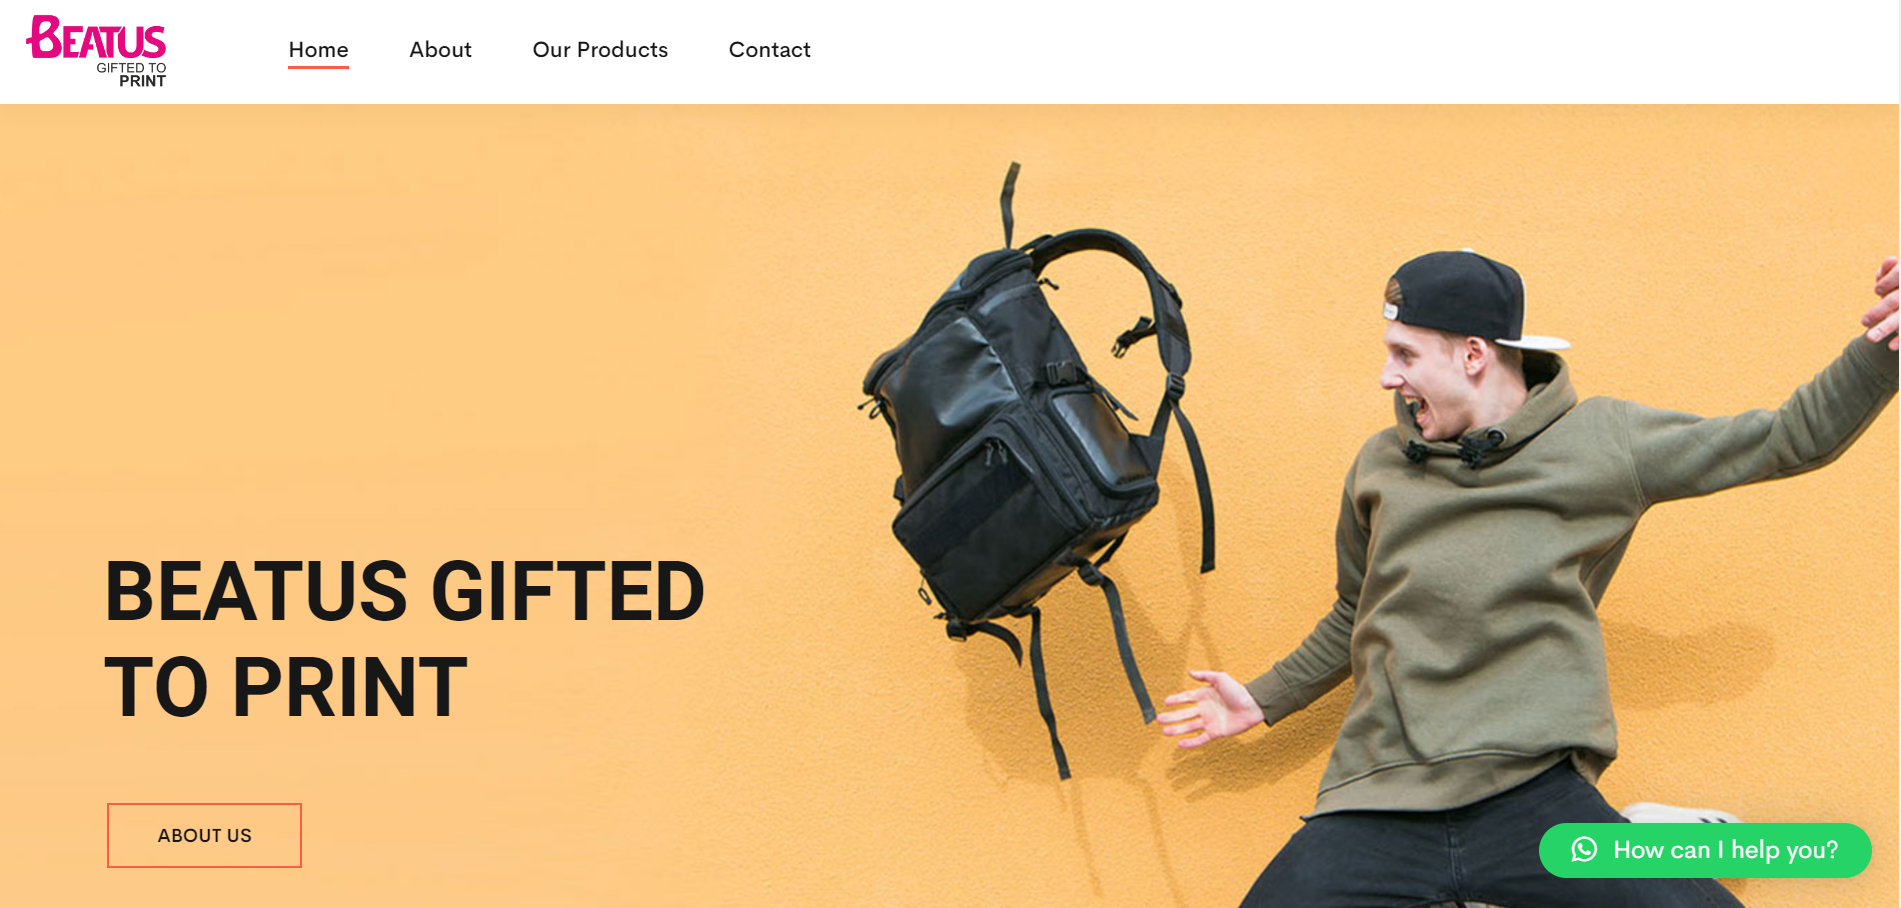Click the red underline beneath Home

coord(318,67)
